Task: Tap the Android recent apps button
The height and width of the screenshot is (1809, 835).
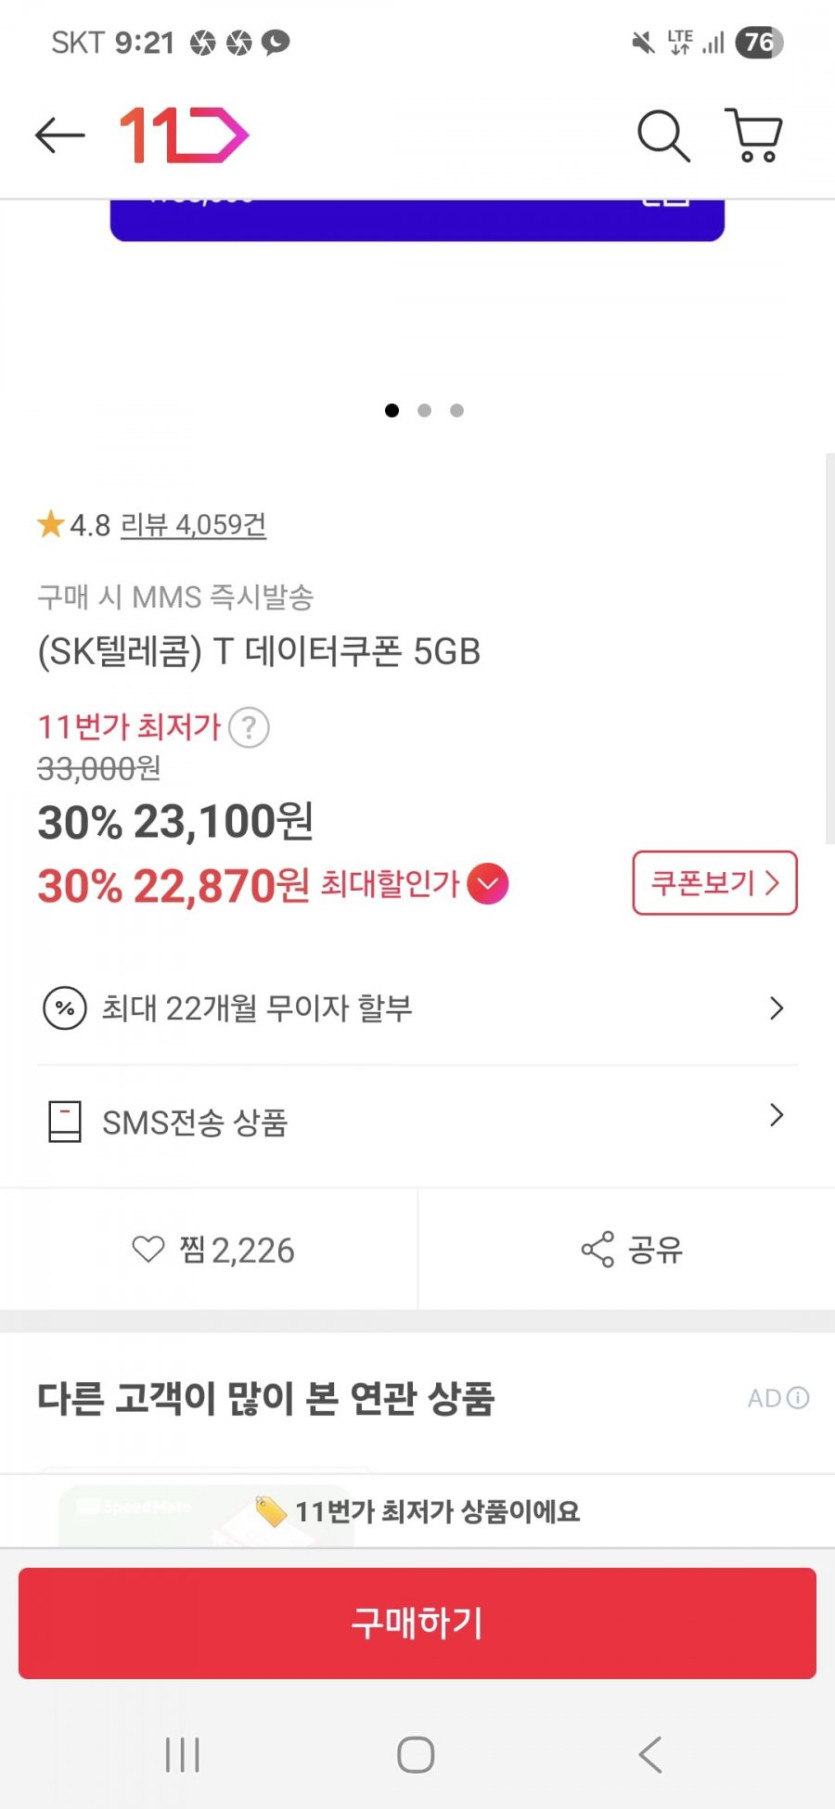Action: click(x=183, y=1754)
